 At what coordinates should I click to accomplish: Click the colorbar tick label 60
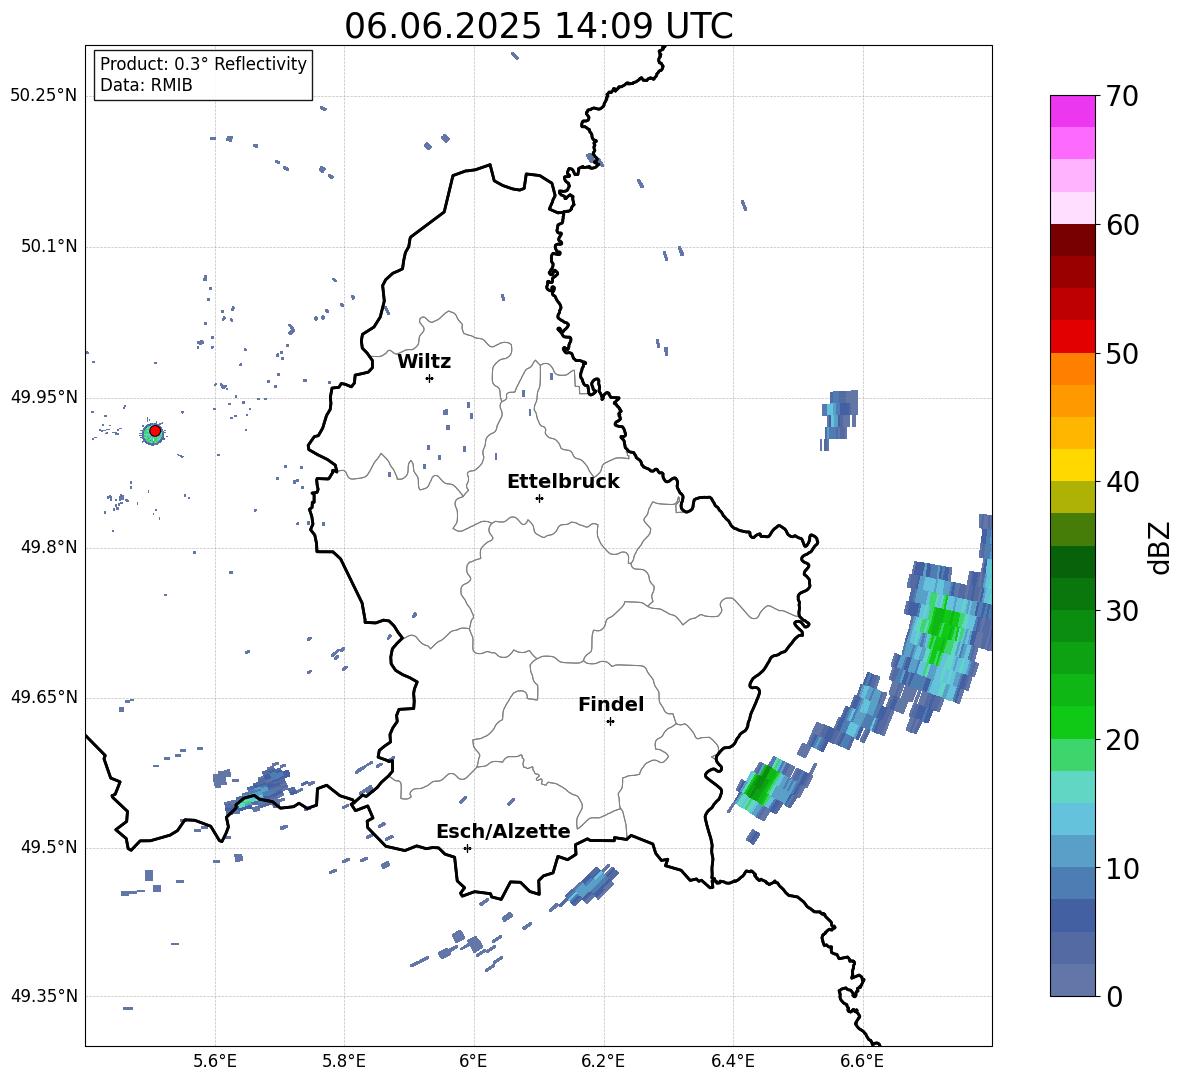(1122, 225)
